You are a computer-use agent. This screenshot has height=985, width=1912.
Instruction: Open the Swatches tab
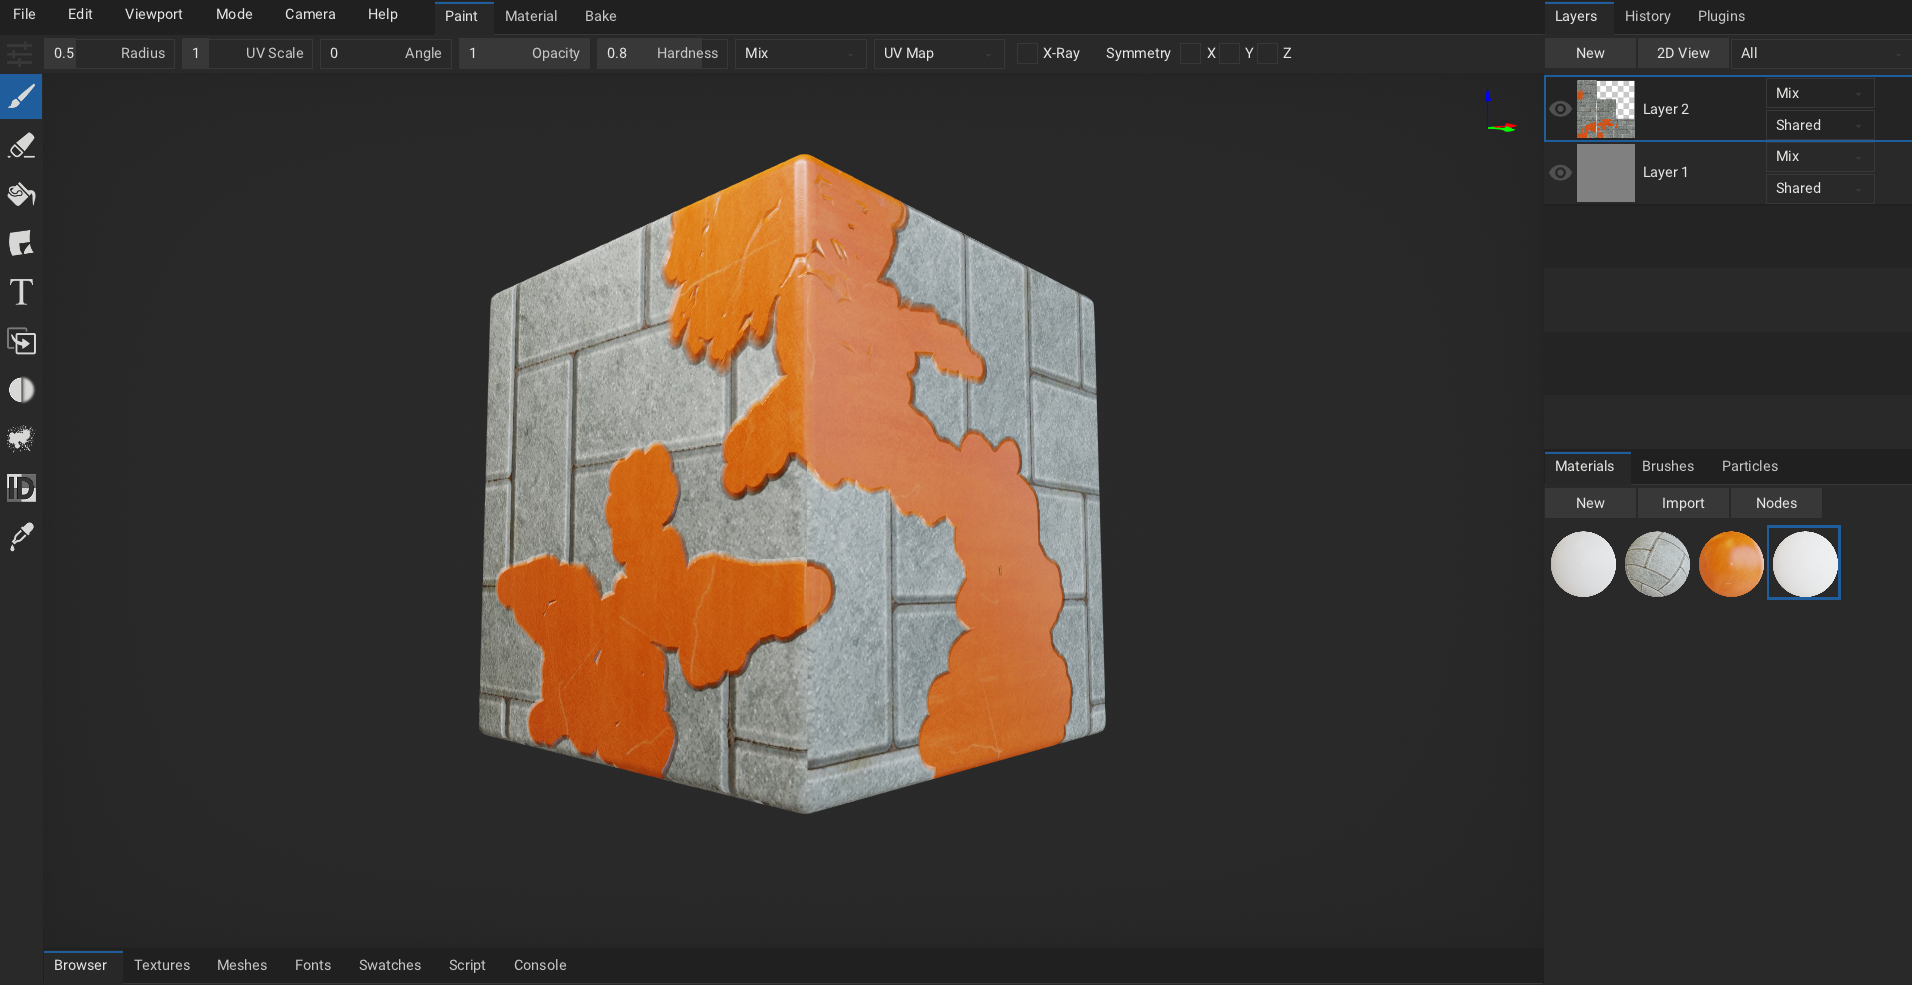(390, 965)
